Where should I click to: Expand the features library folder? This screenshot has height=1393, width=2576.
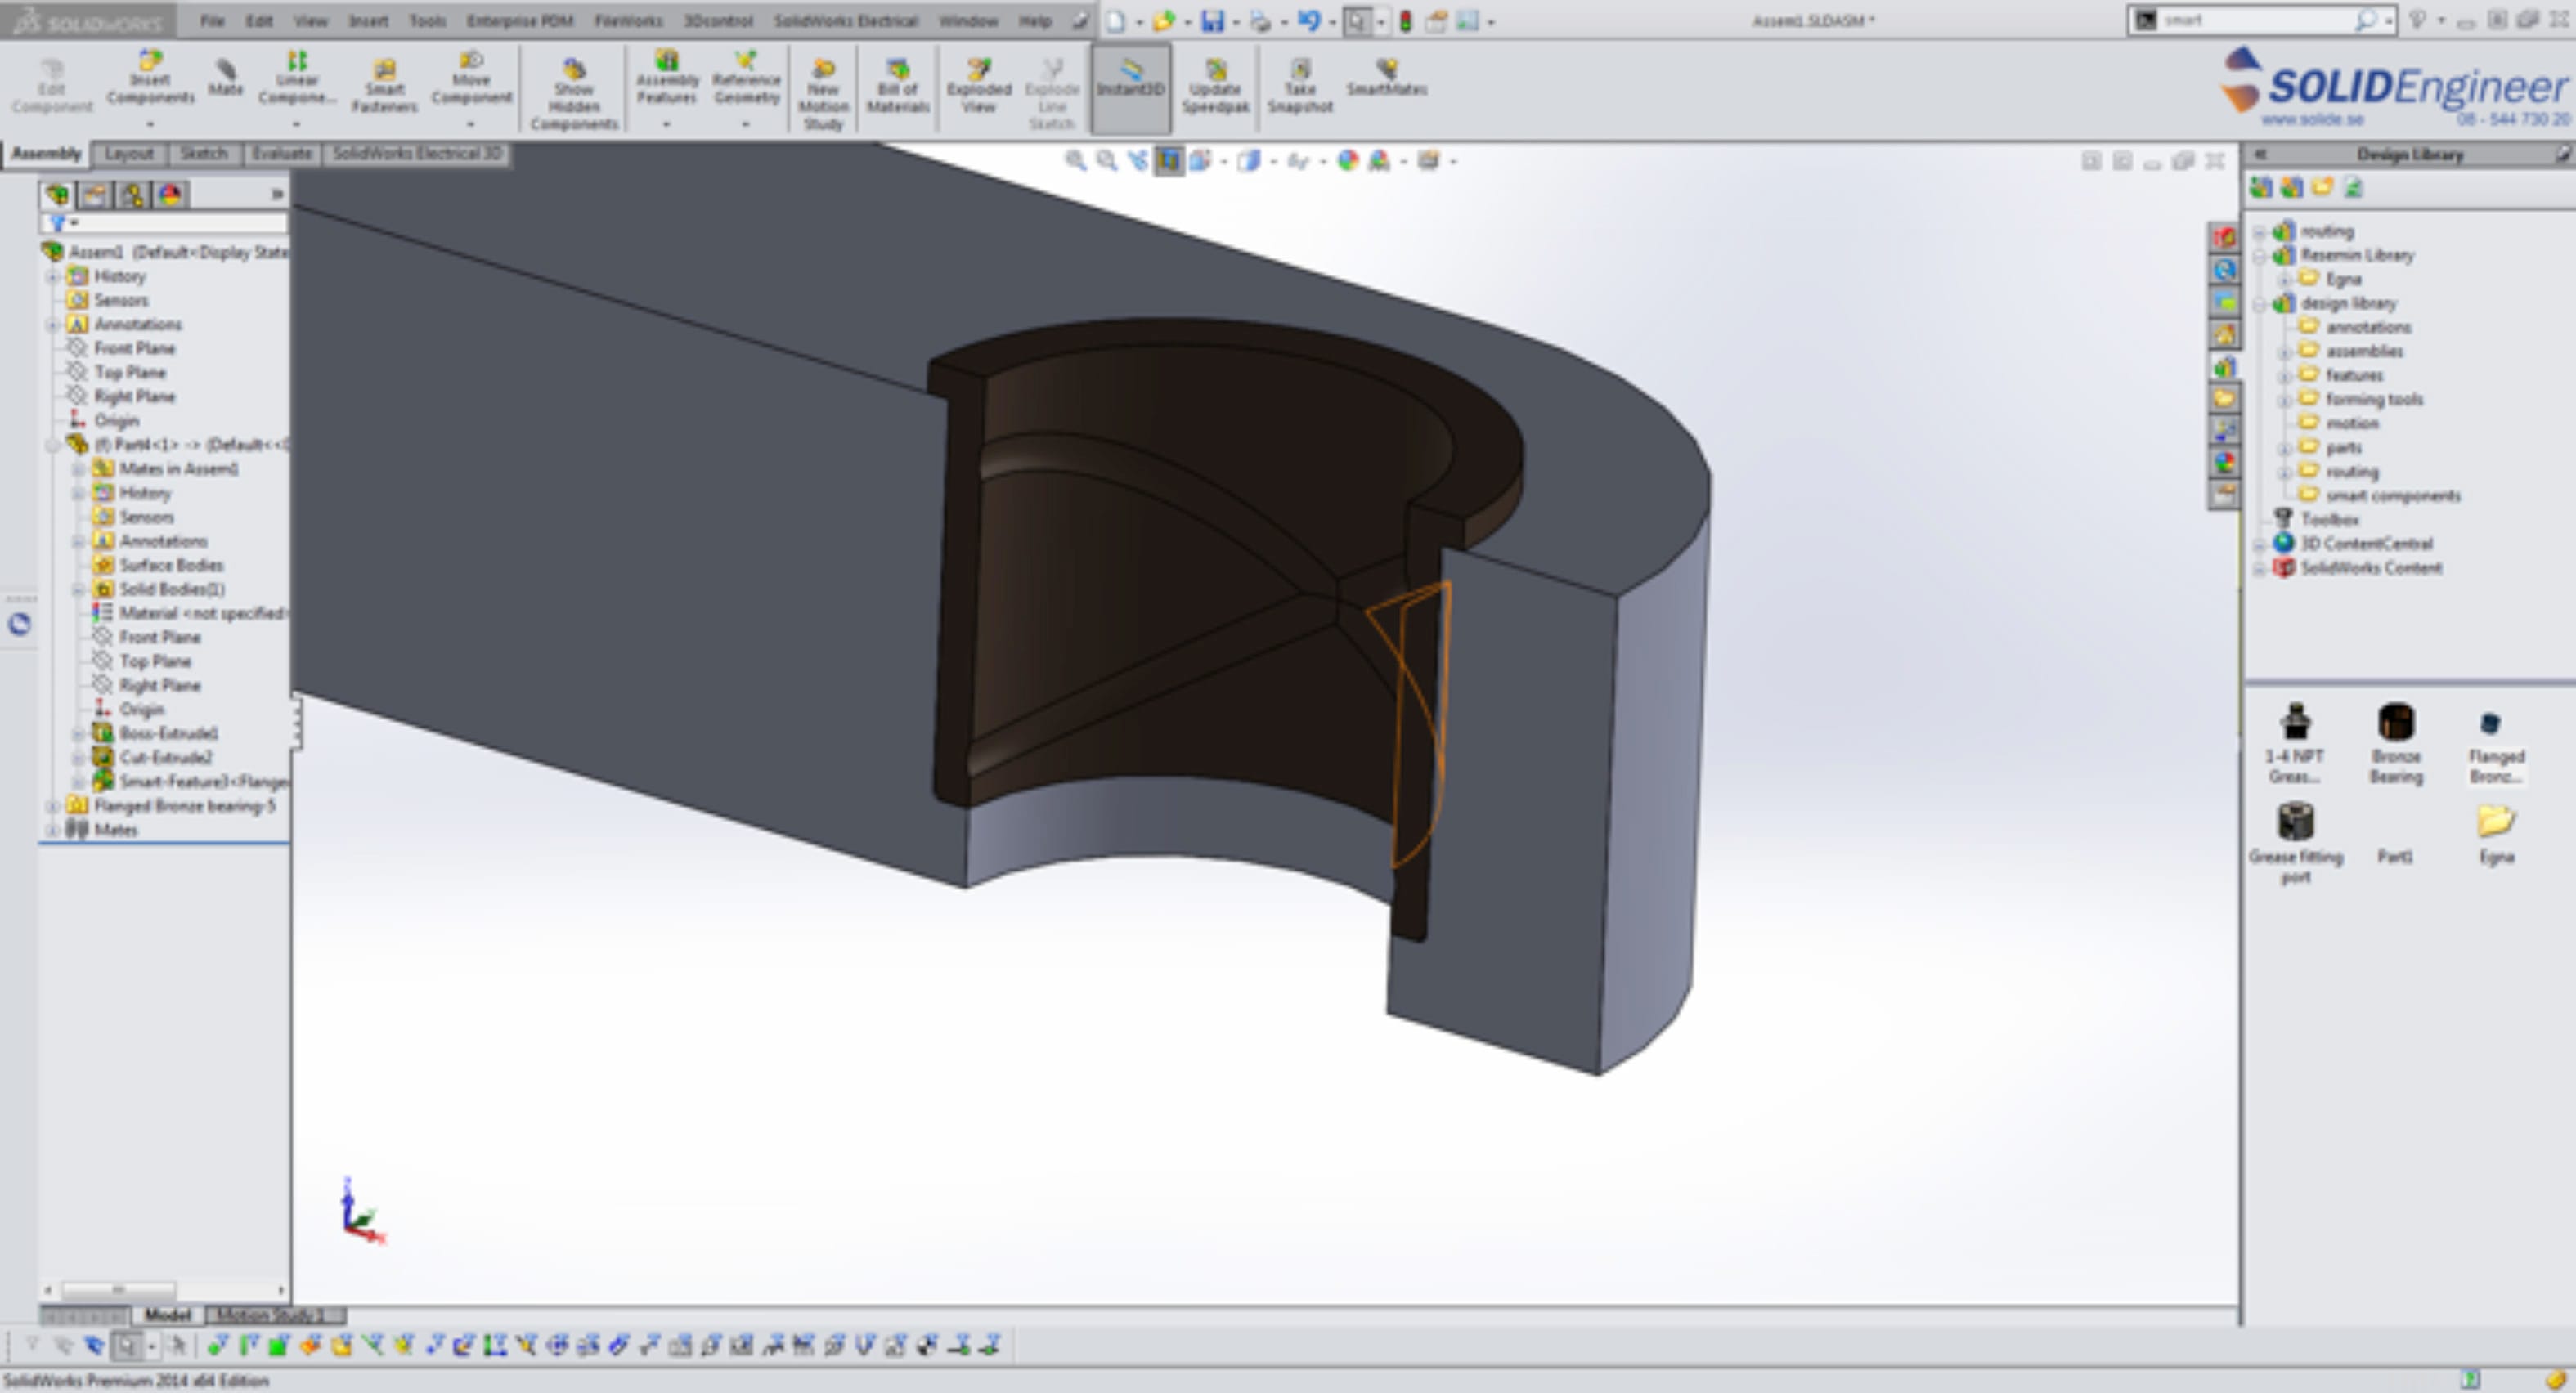click(x=2284, y=376)
